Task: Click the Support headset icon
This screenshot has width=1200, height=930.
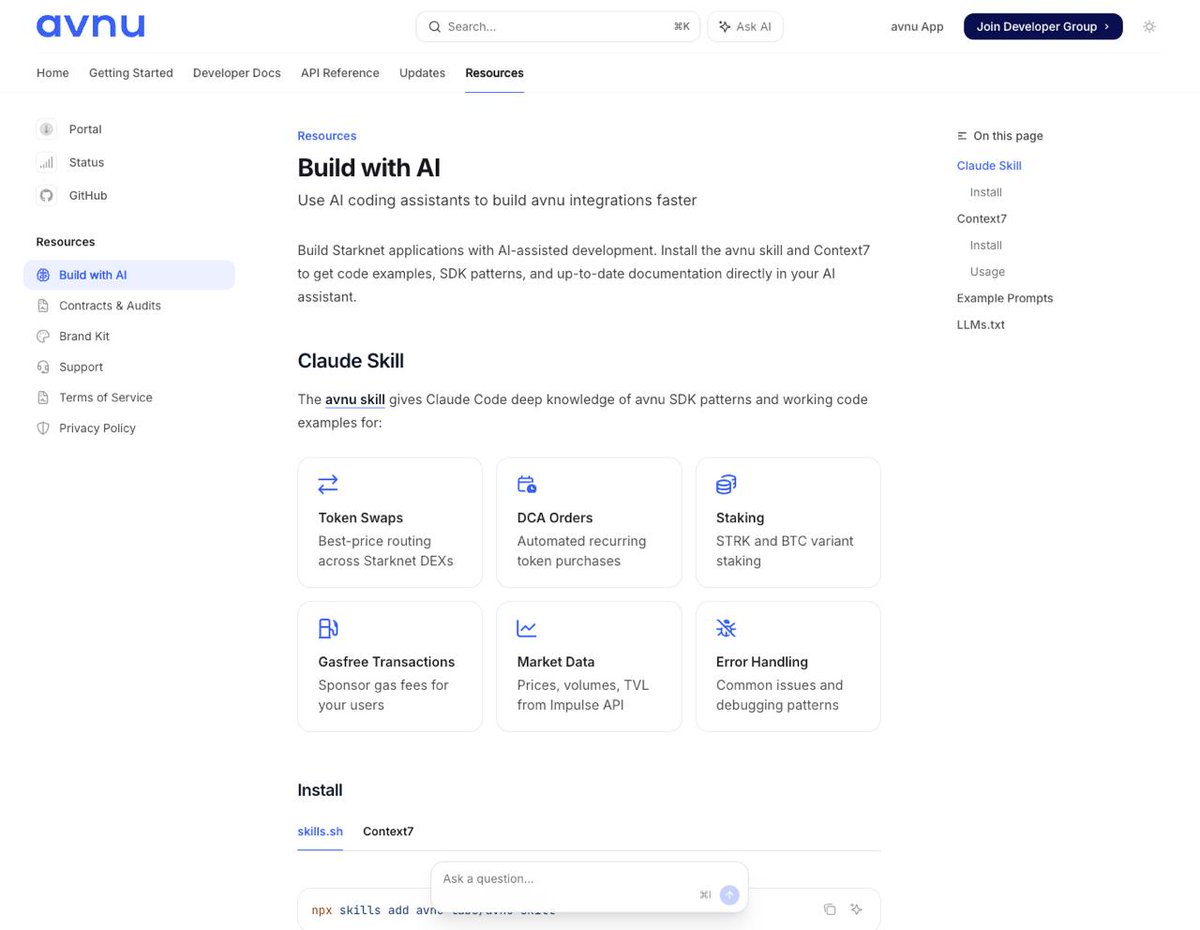Action: coord(43,367)
